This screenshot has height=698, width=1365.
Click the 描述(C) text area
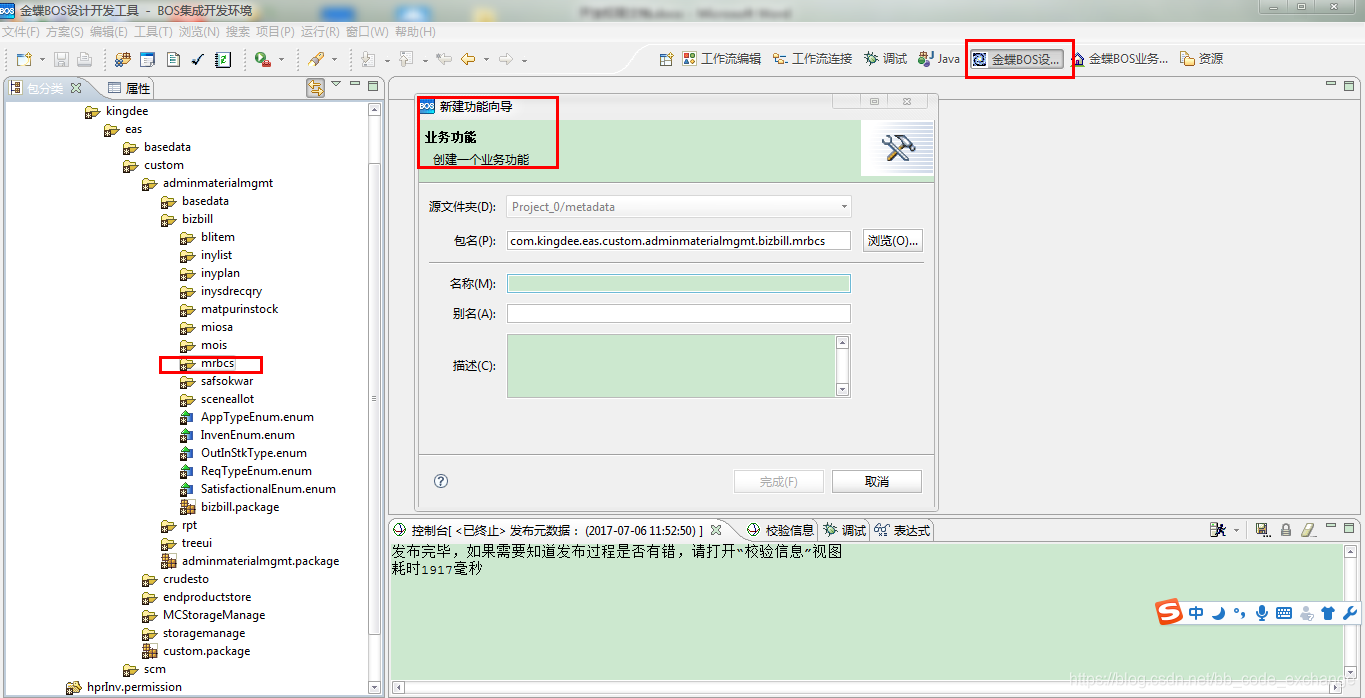[671, 366]
